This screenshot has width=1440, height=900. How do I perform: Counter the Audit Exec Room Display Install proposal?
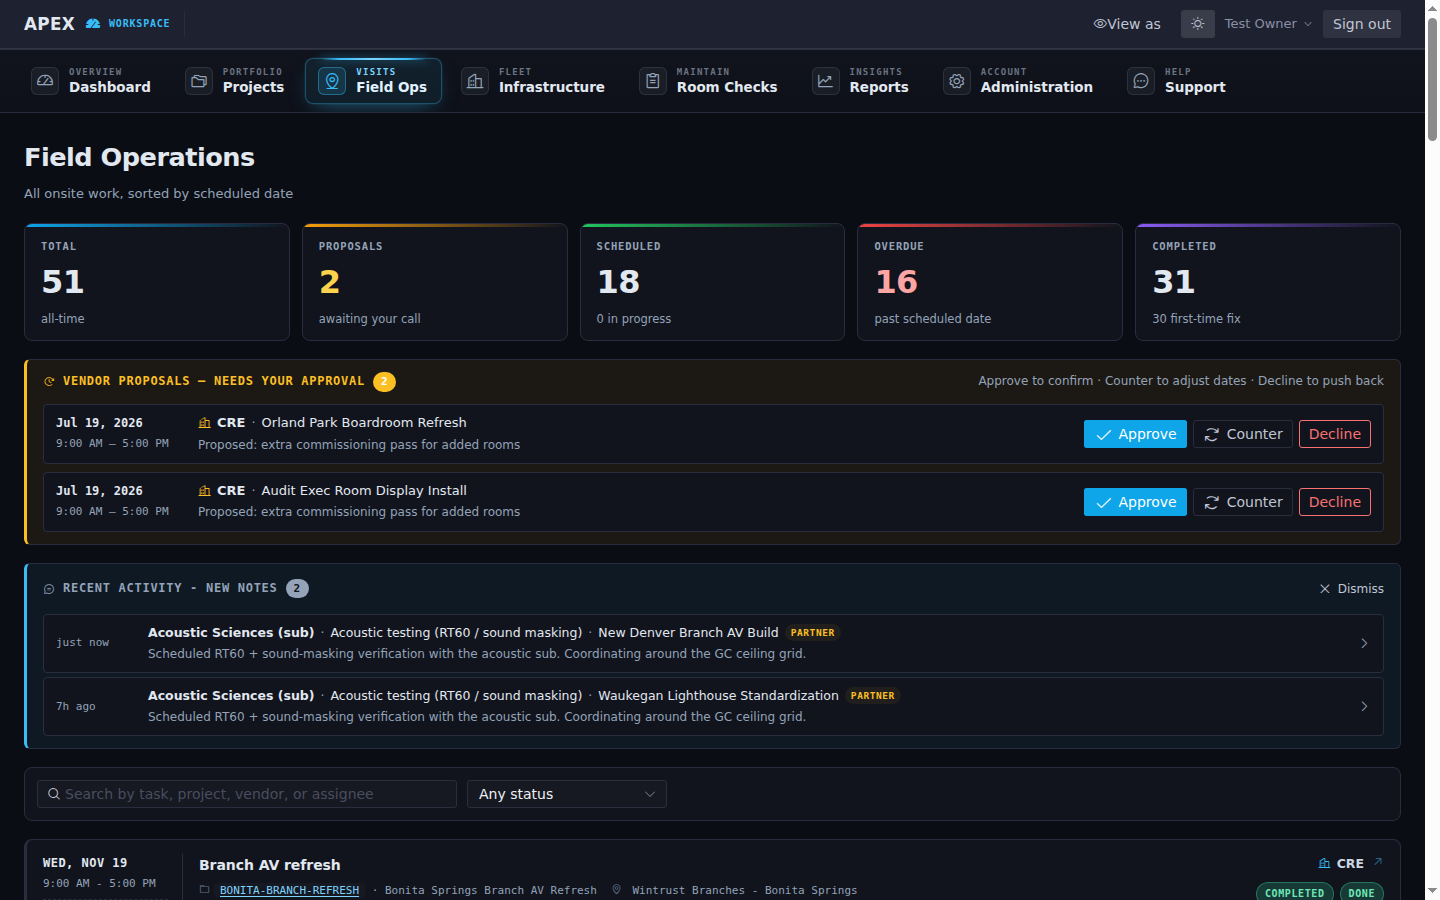[x=1243, y=502]
